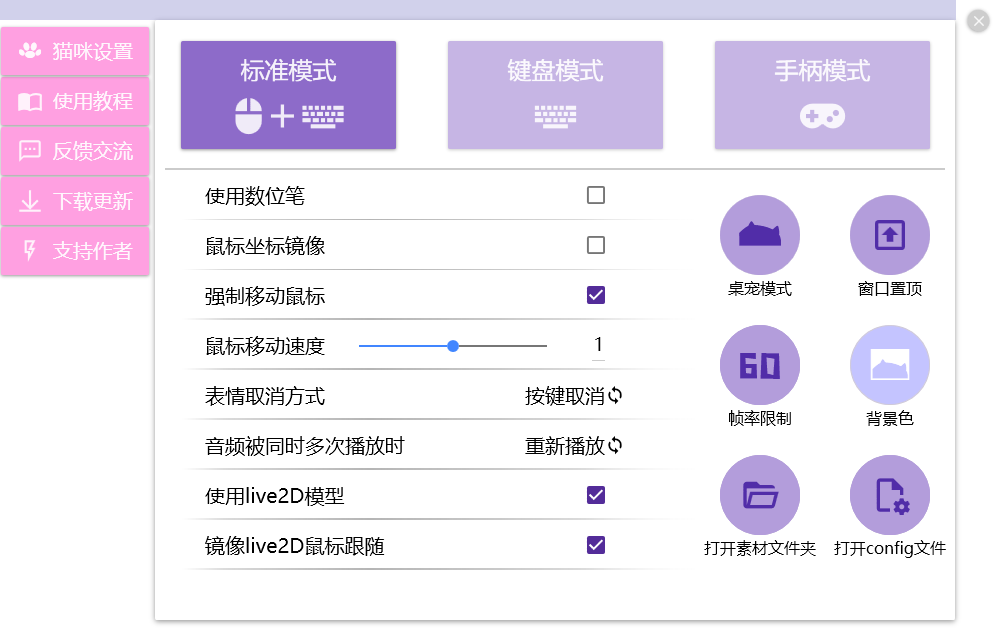Viewport: 1000px width, 630px height.
Task: Switch to 键盘模式 keyboard mode
Action: click(x=555, y=94)
